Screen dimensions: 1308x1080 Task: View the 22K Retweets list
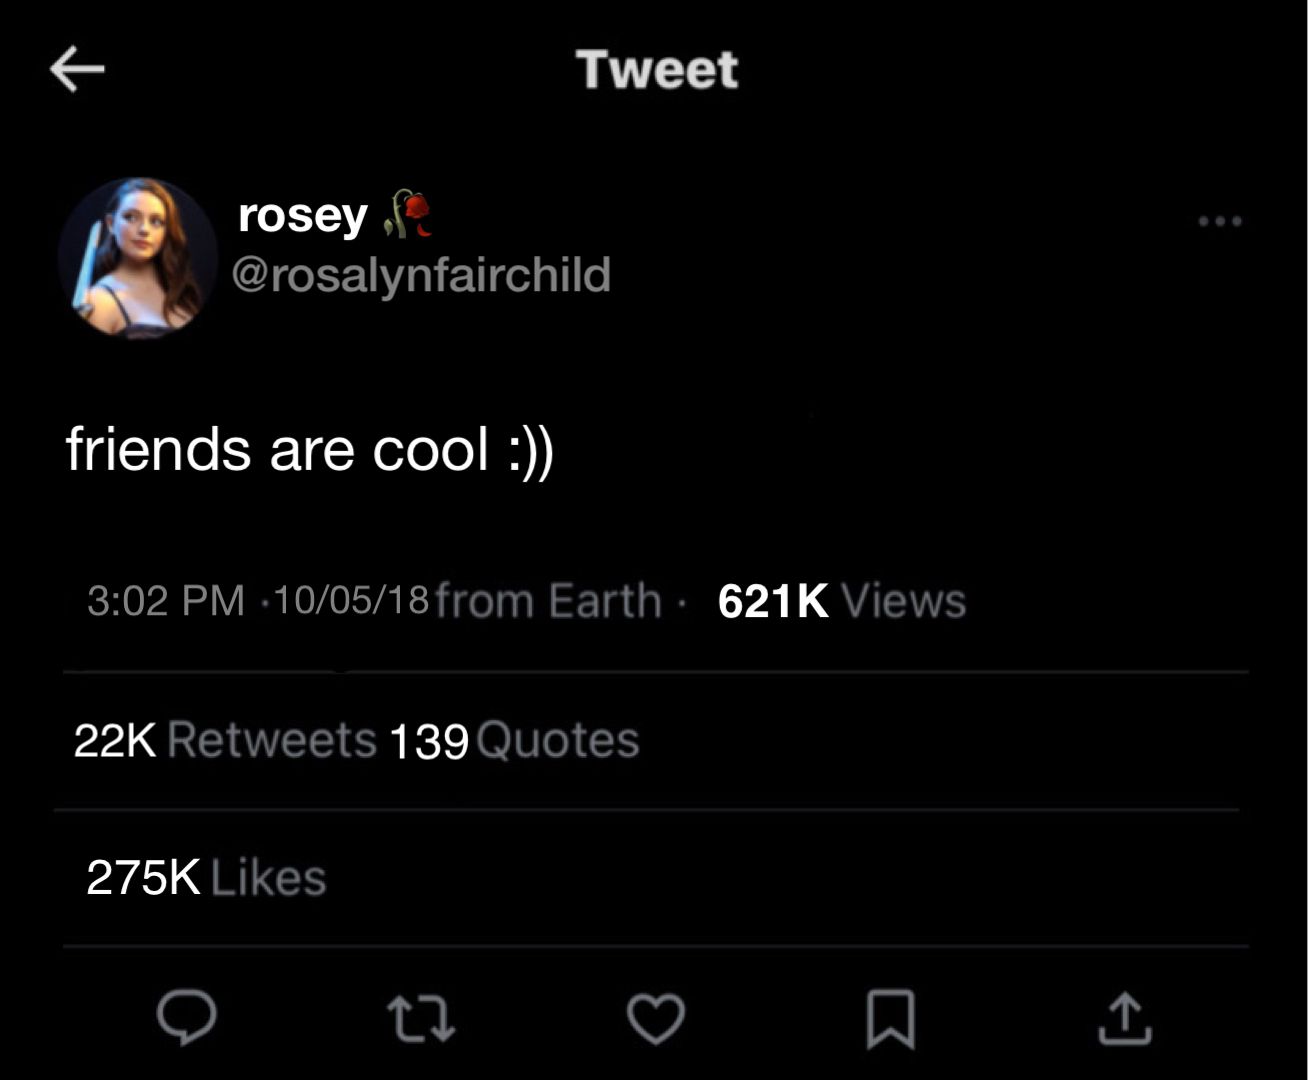click(225, 740)
